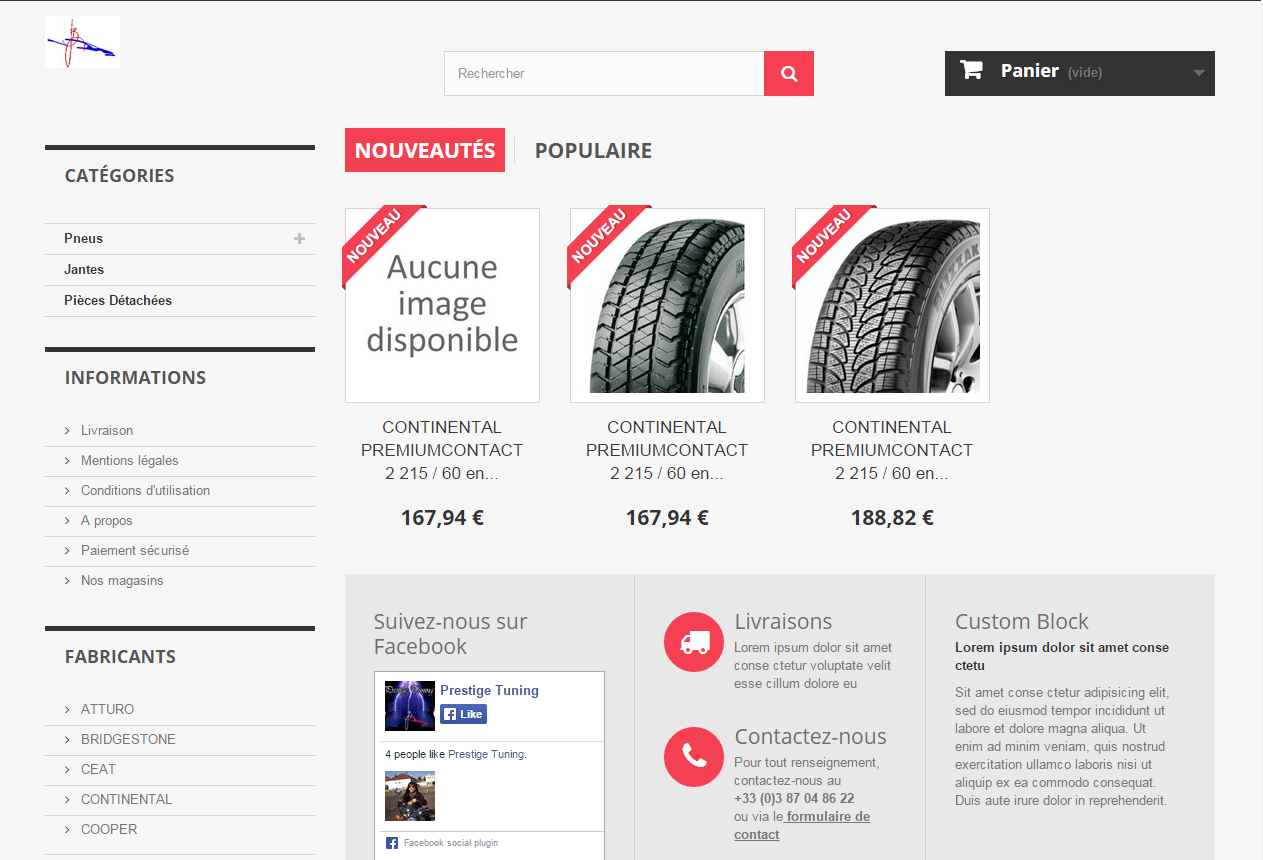
Task: Open the Pneus category
Action: tap(84, 238)
